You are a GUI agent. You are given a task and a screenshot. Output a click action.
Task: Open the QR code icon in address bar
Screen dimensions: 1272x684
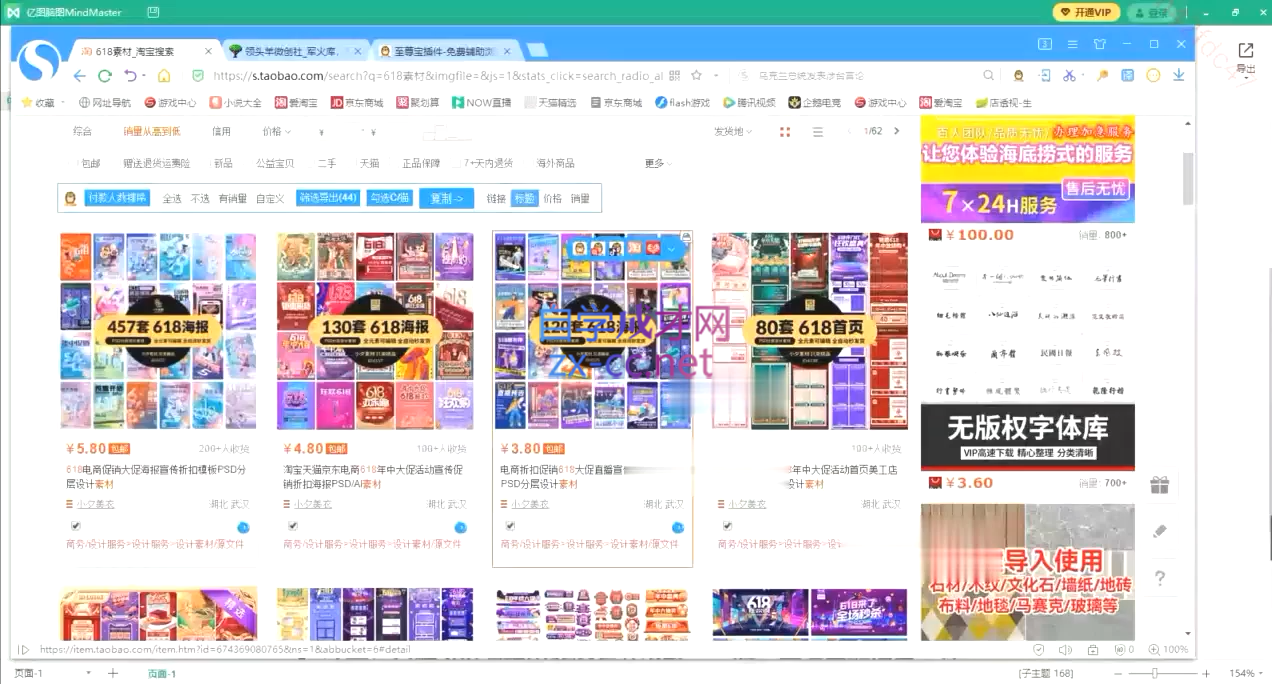(x=674, y=76)
